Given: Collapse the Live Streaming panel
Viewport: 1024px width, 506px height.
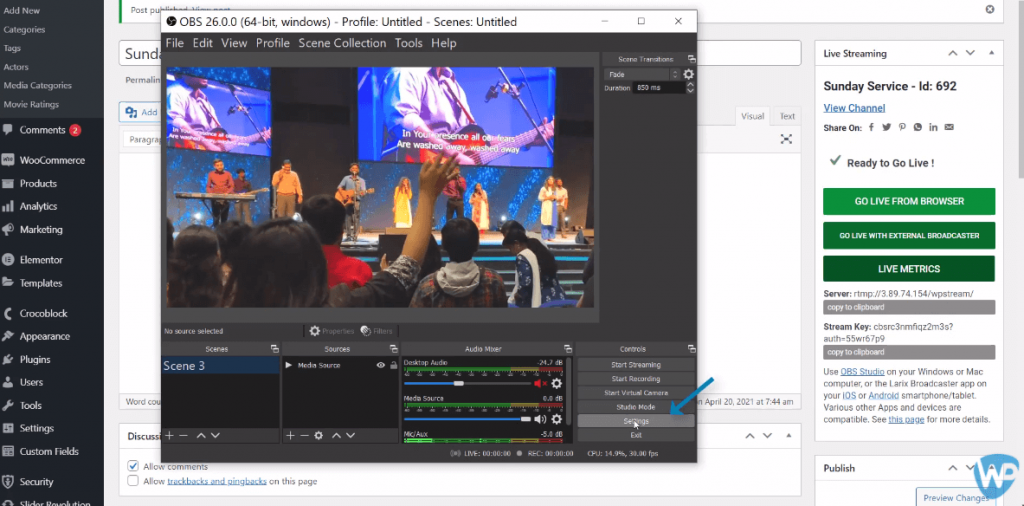Looking at the screenshot, I should tap(988, 53).
